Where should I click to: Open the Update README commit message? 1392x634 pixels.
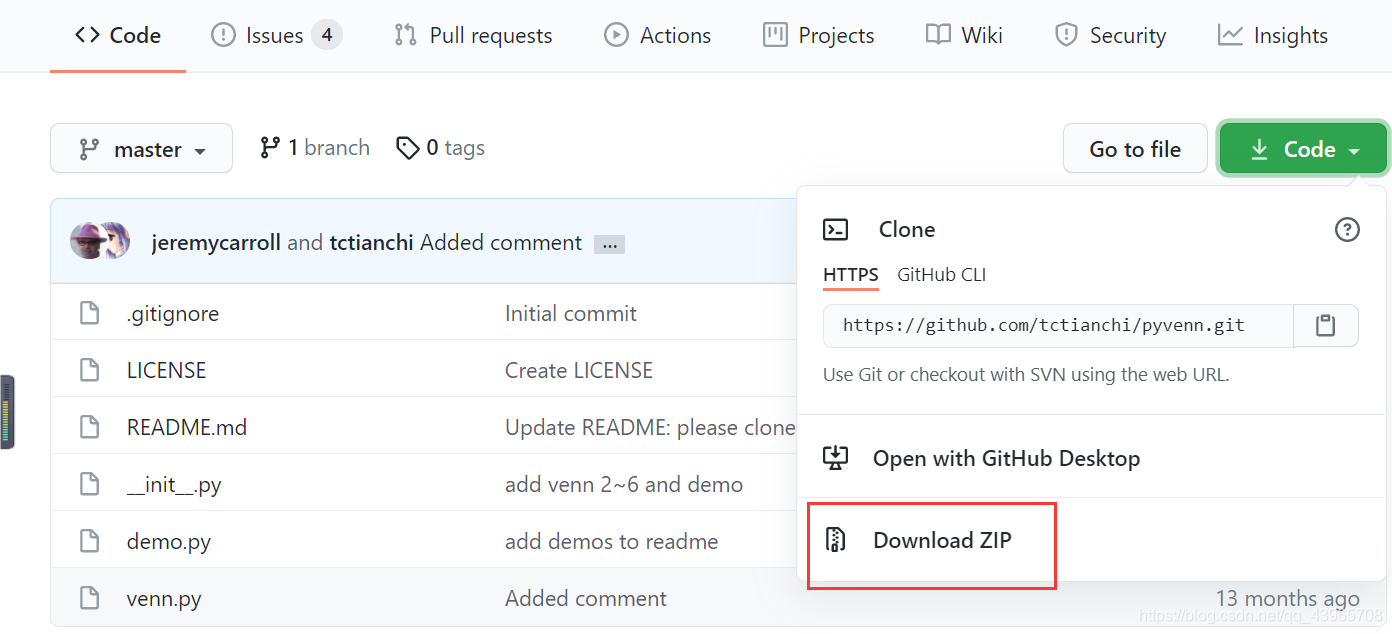point(650,428)
